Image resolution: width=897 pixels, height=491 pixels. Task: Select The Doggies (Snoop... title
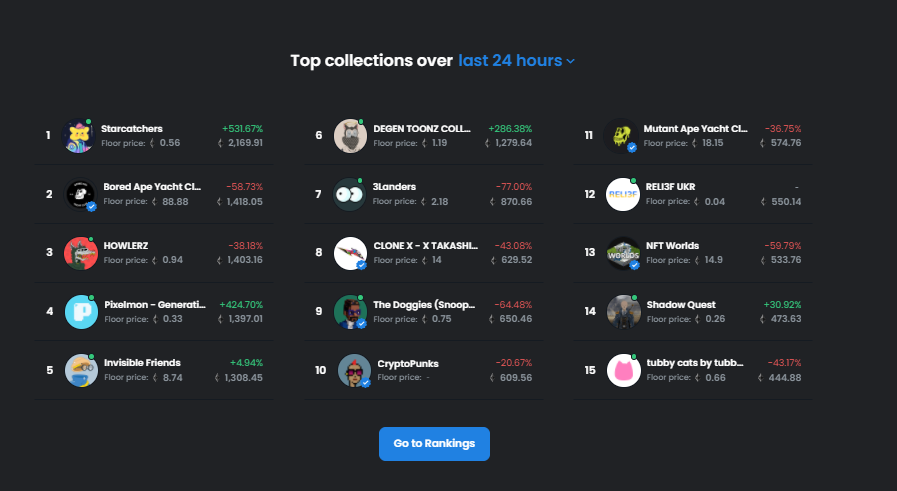coord(424,304)
